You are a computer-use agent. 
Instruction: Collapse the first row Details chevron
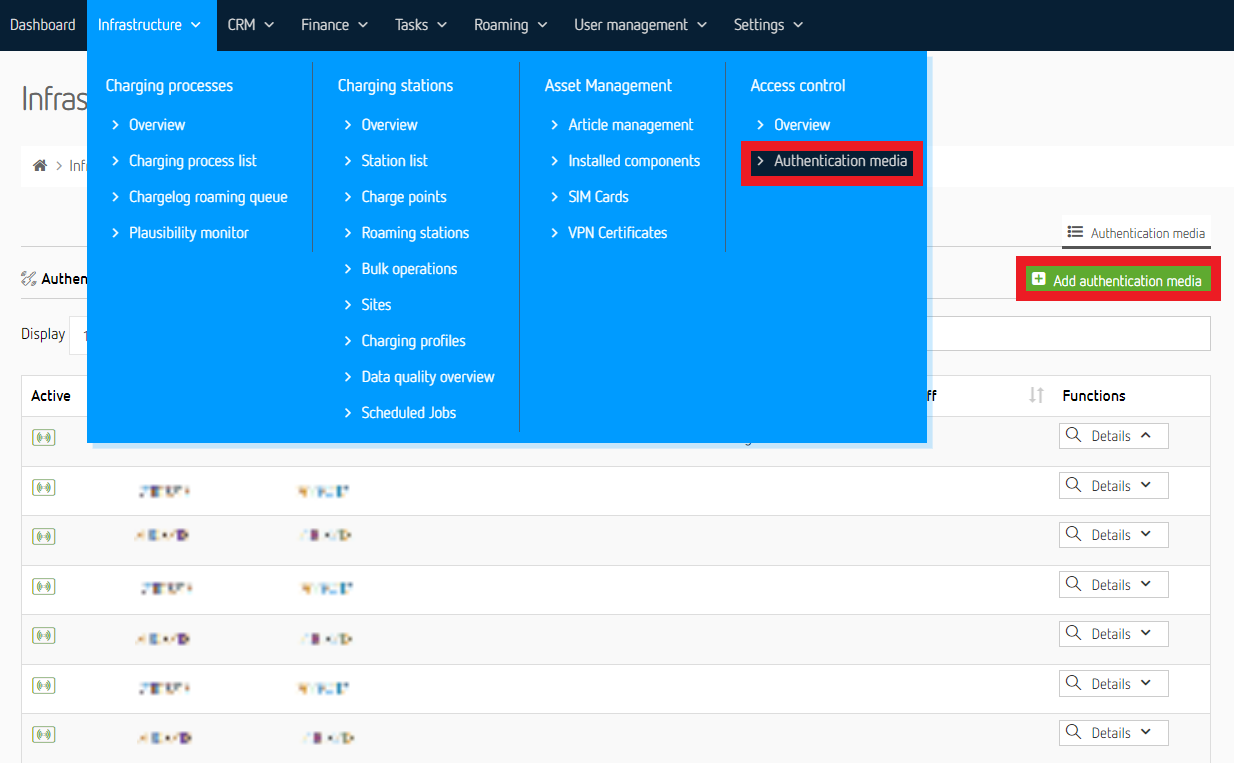click(1146, 435)
